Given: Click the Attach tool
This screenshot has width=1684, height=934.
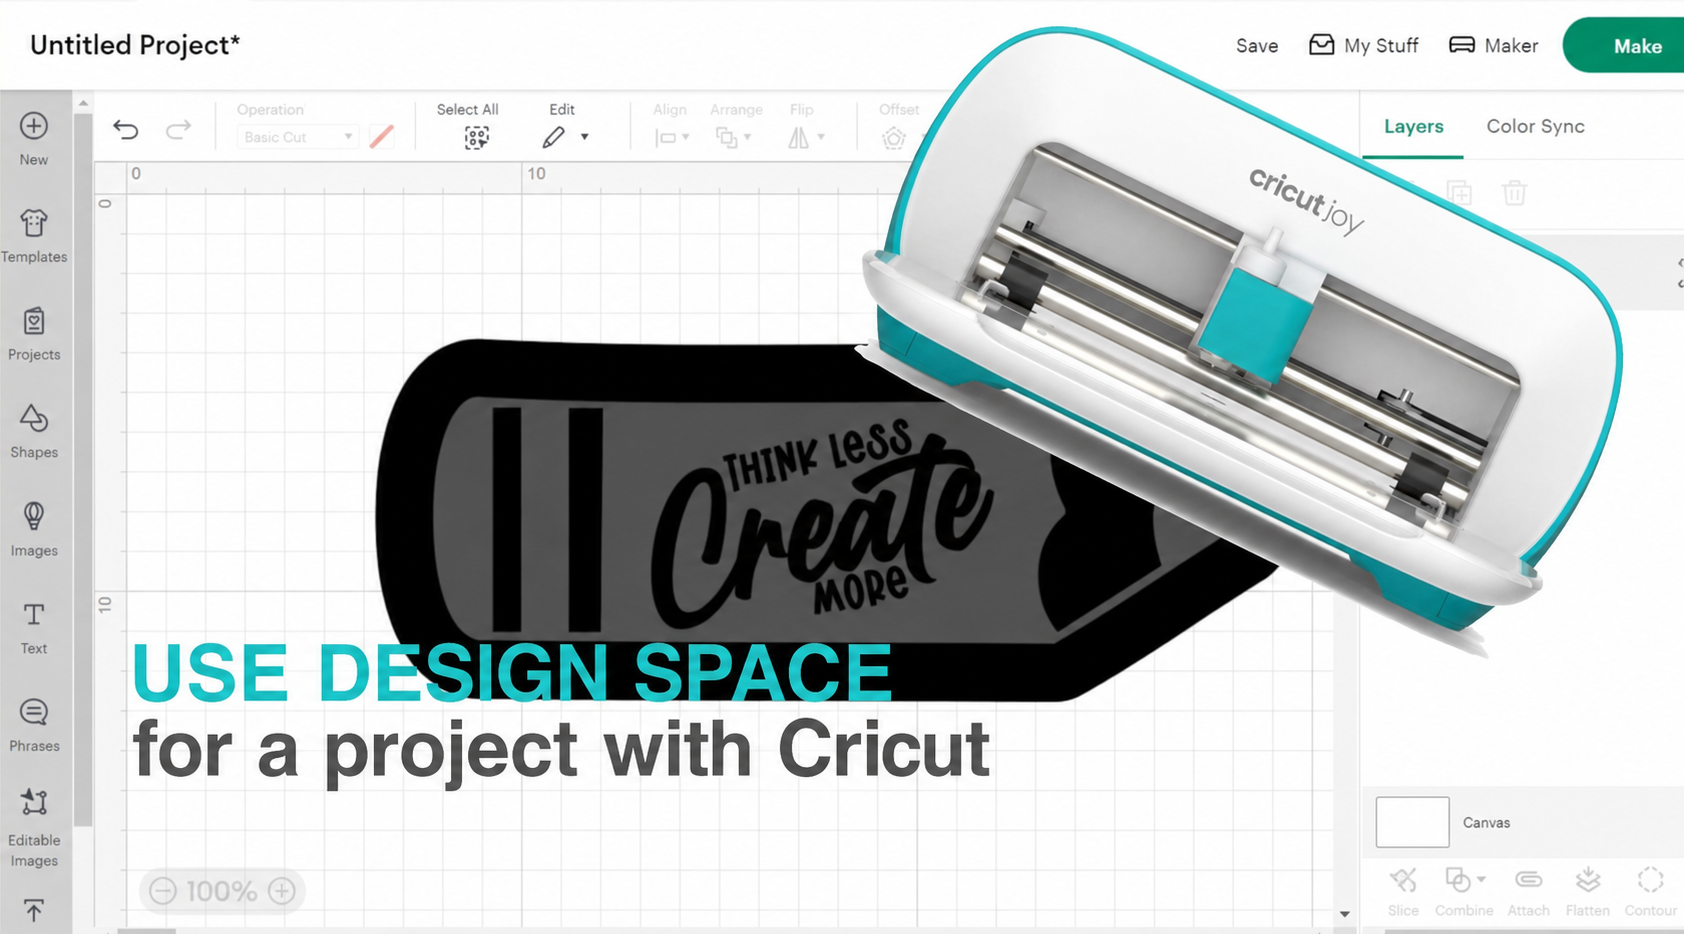Looking at the screenshot, I should coord(1528,891).
